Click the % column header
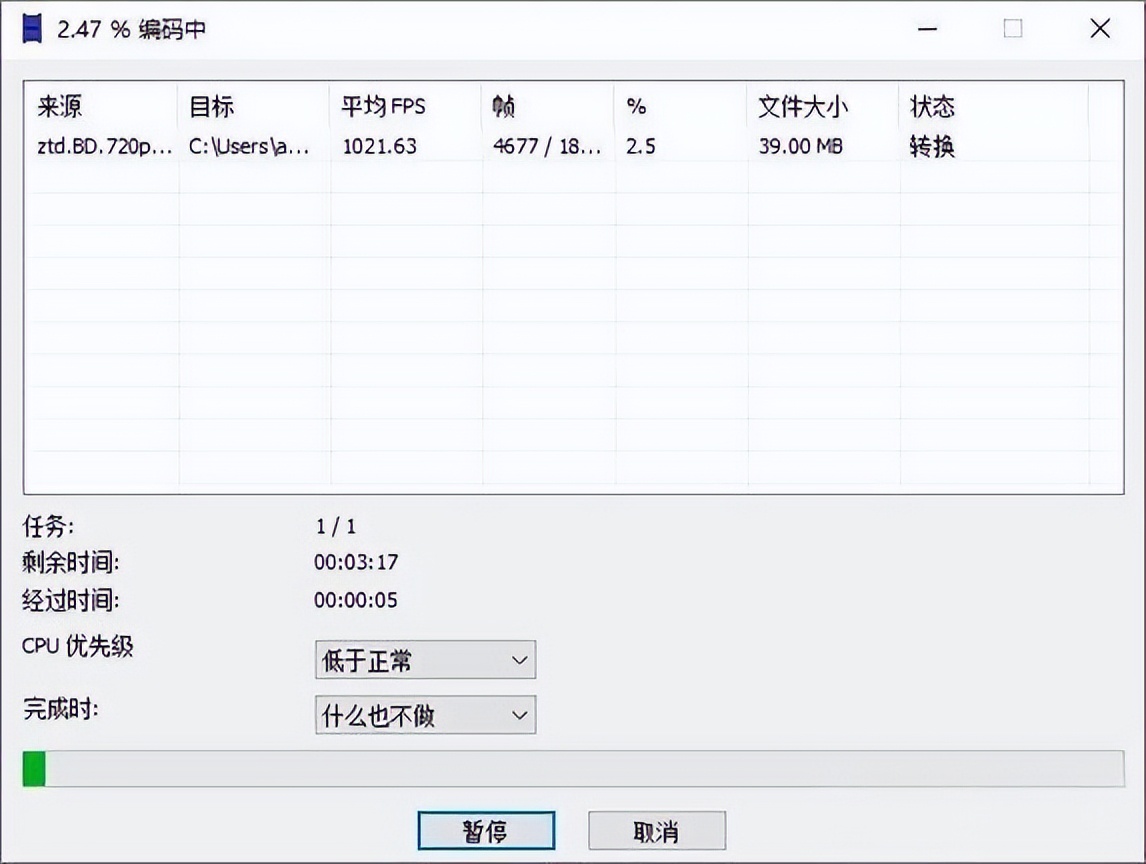1146x864 pixels. (x=633, y=105)
